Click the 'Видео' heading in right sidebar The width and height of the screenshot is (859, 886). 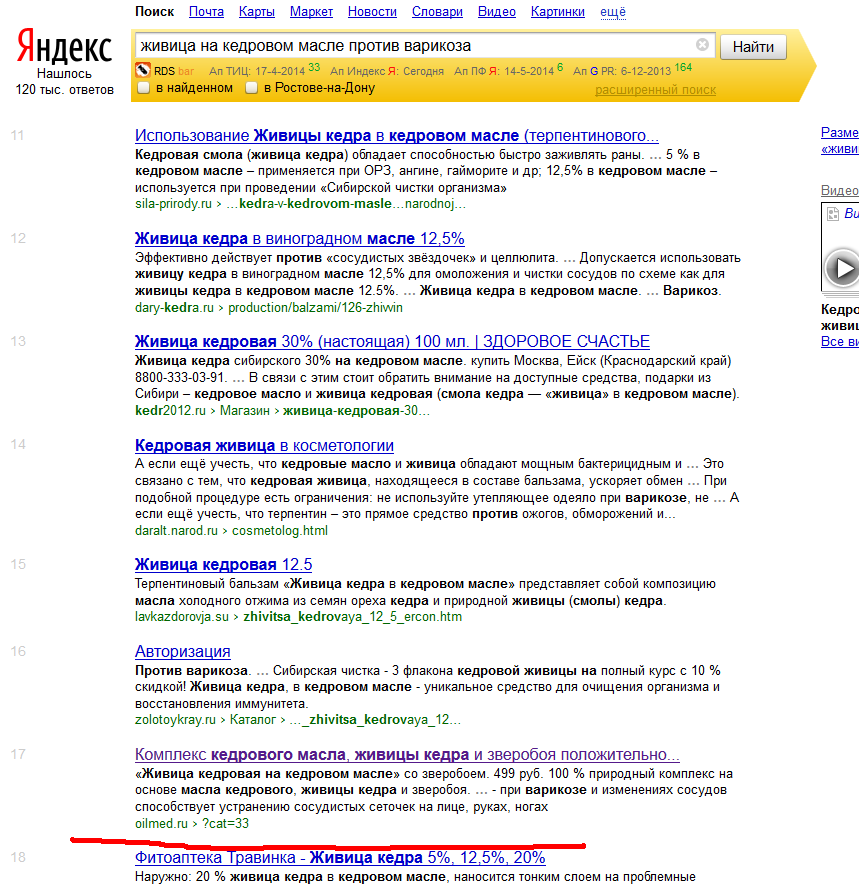coord(840,190)
